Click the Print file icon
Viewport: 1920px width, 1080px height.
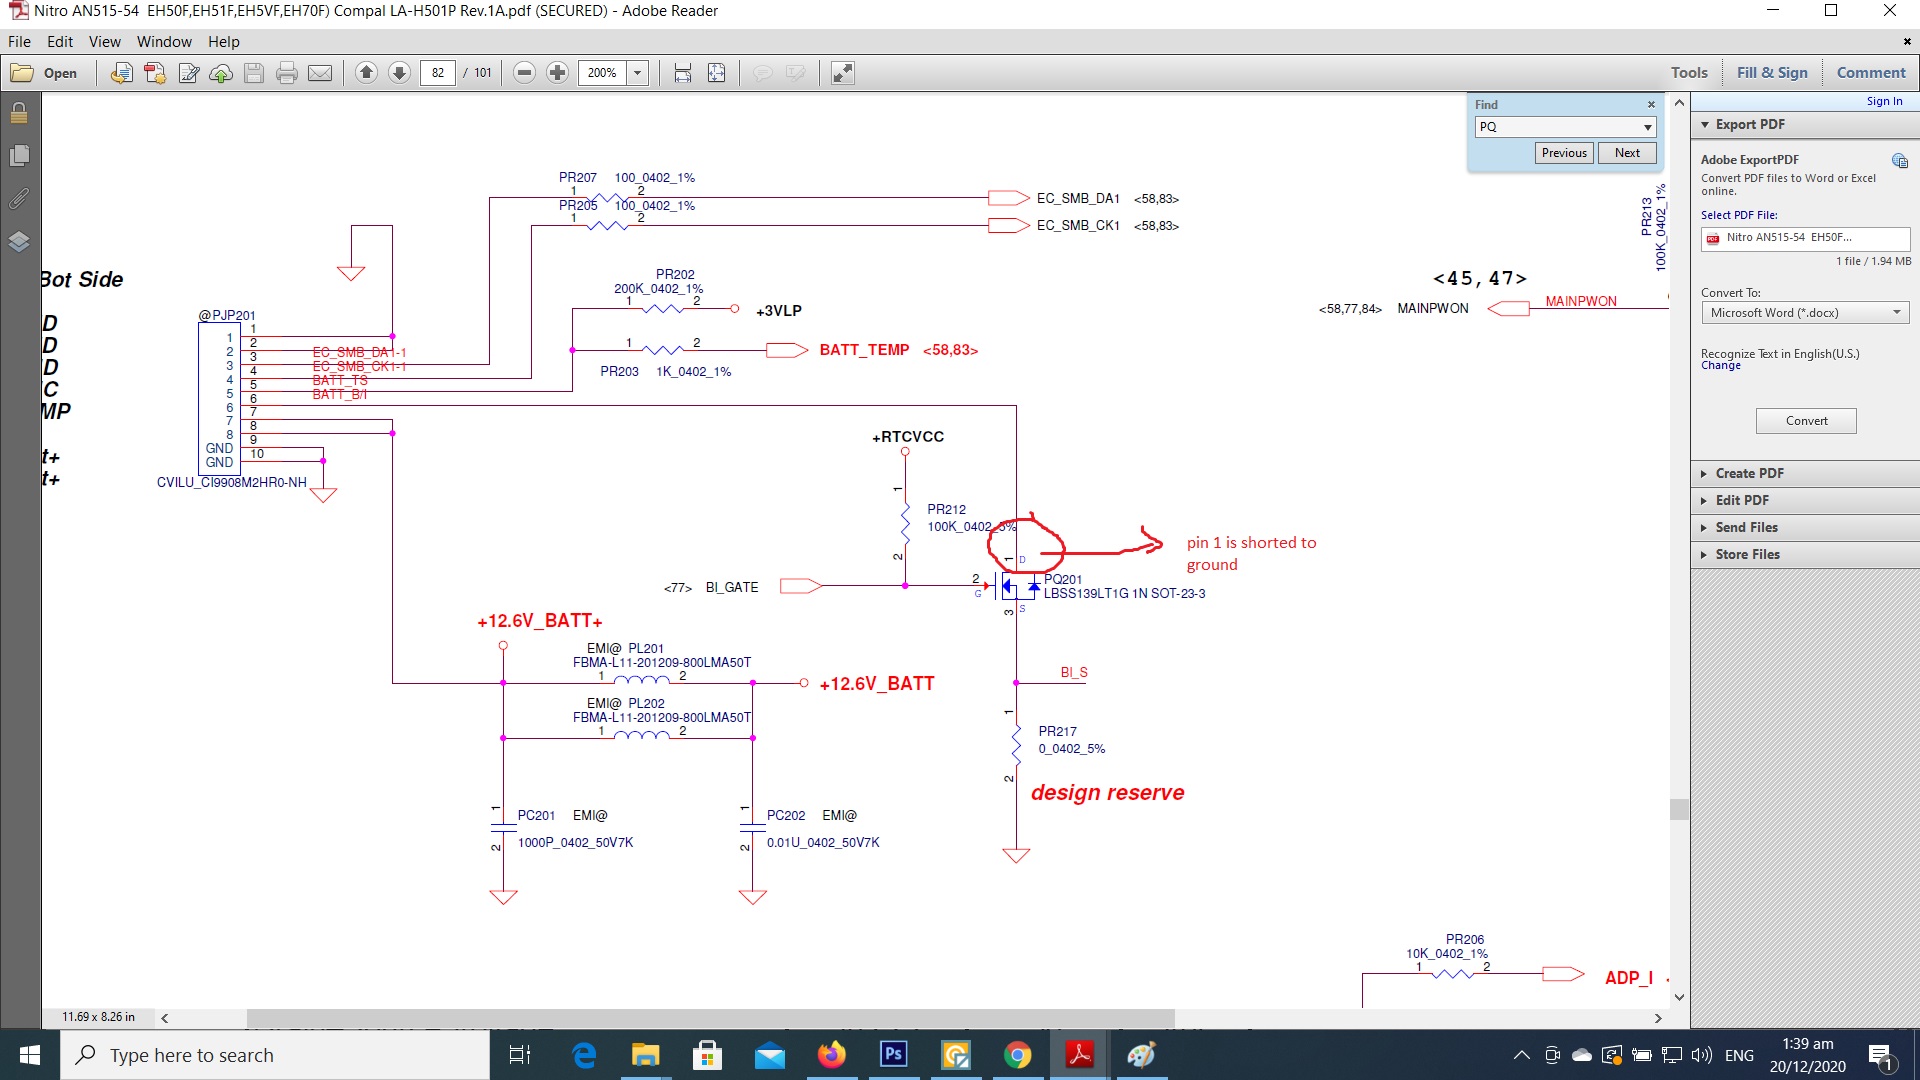coord(287,73)
